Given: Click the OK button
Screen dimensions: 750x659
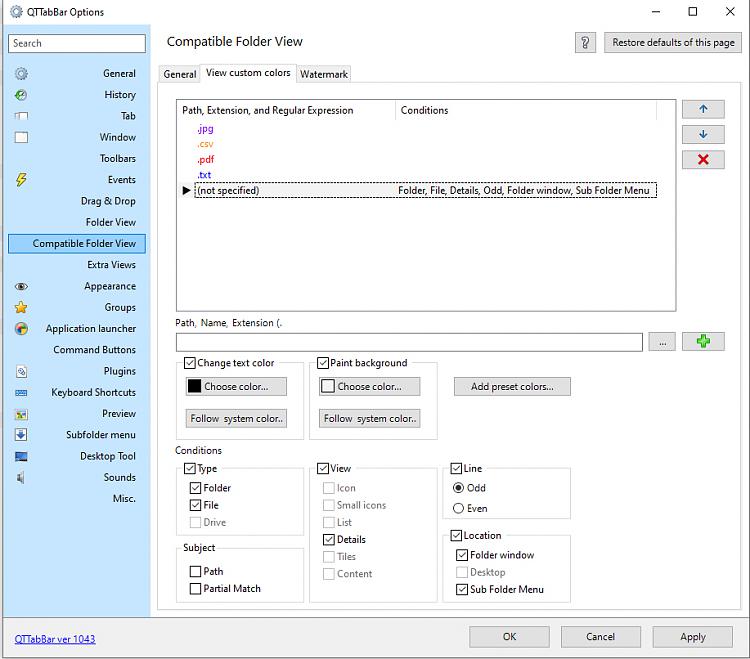Looking at the screenshot, I should pos(509,637).
